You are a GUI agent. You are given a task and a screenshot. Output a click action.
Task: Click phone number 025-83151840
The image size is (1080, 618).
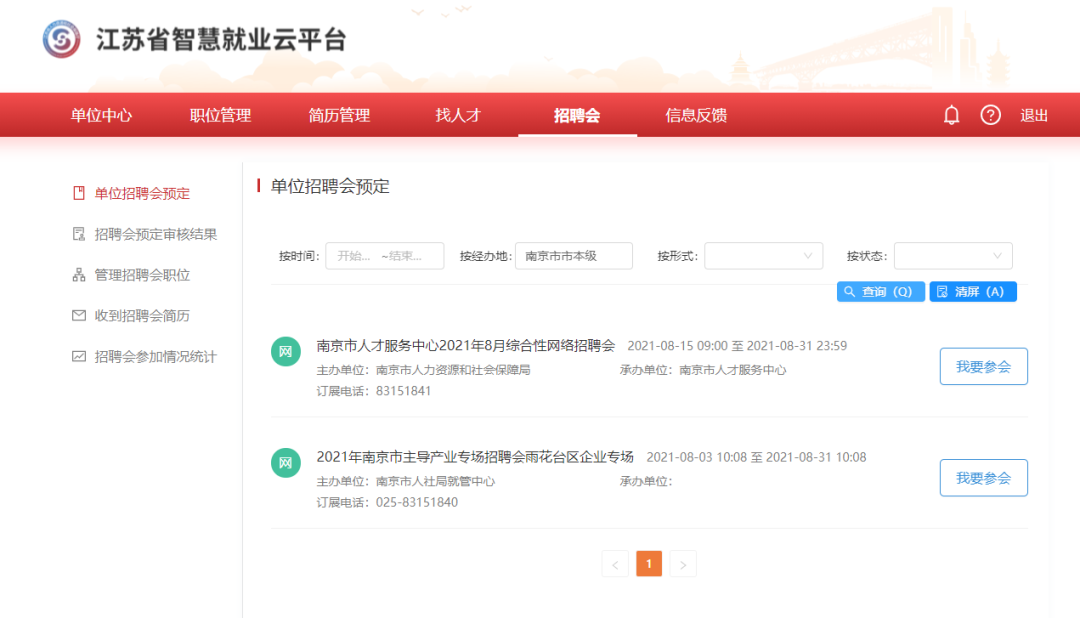417,502
